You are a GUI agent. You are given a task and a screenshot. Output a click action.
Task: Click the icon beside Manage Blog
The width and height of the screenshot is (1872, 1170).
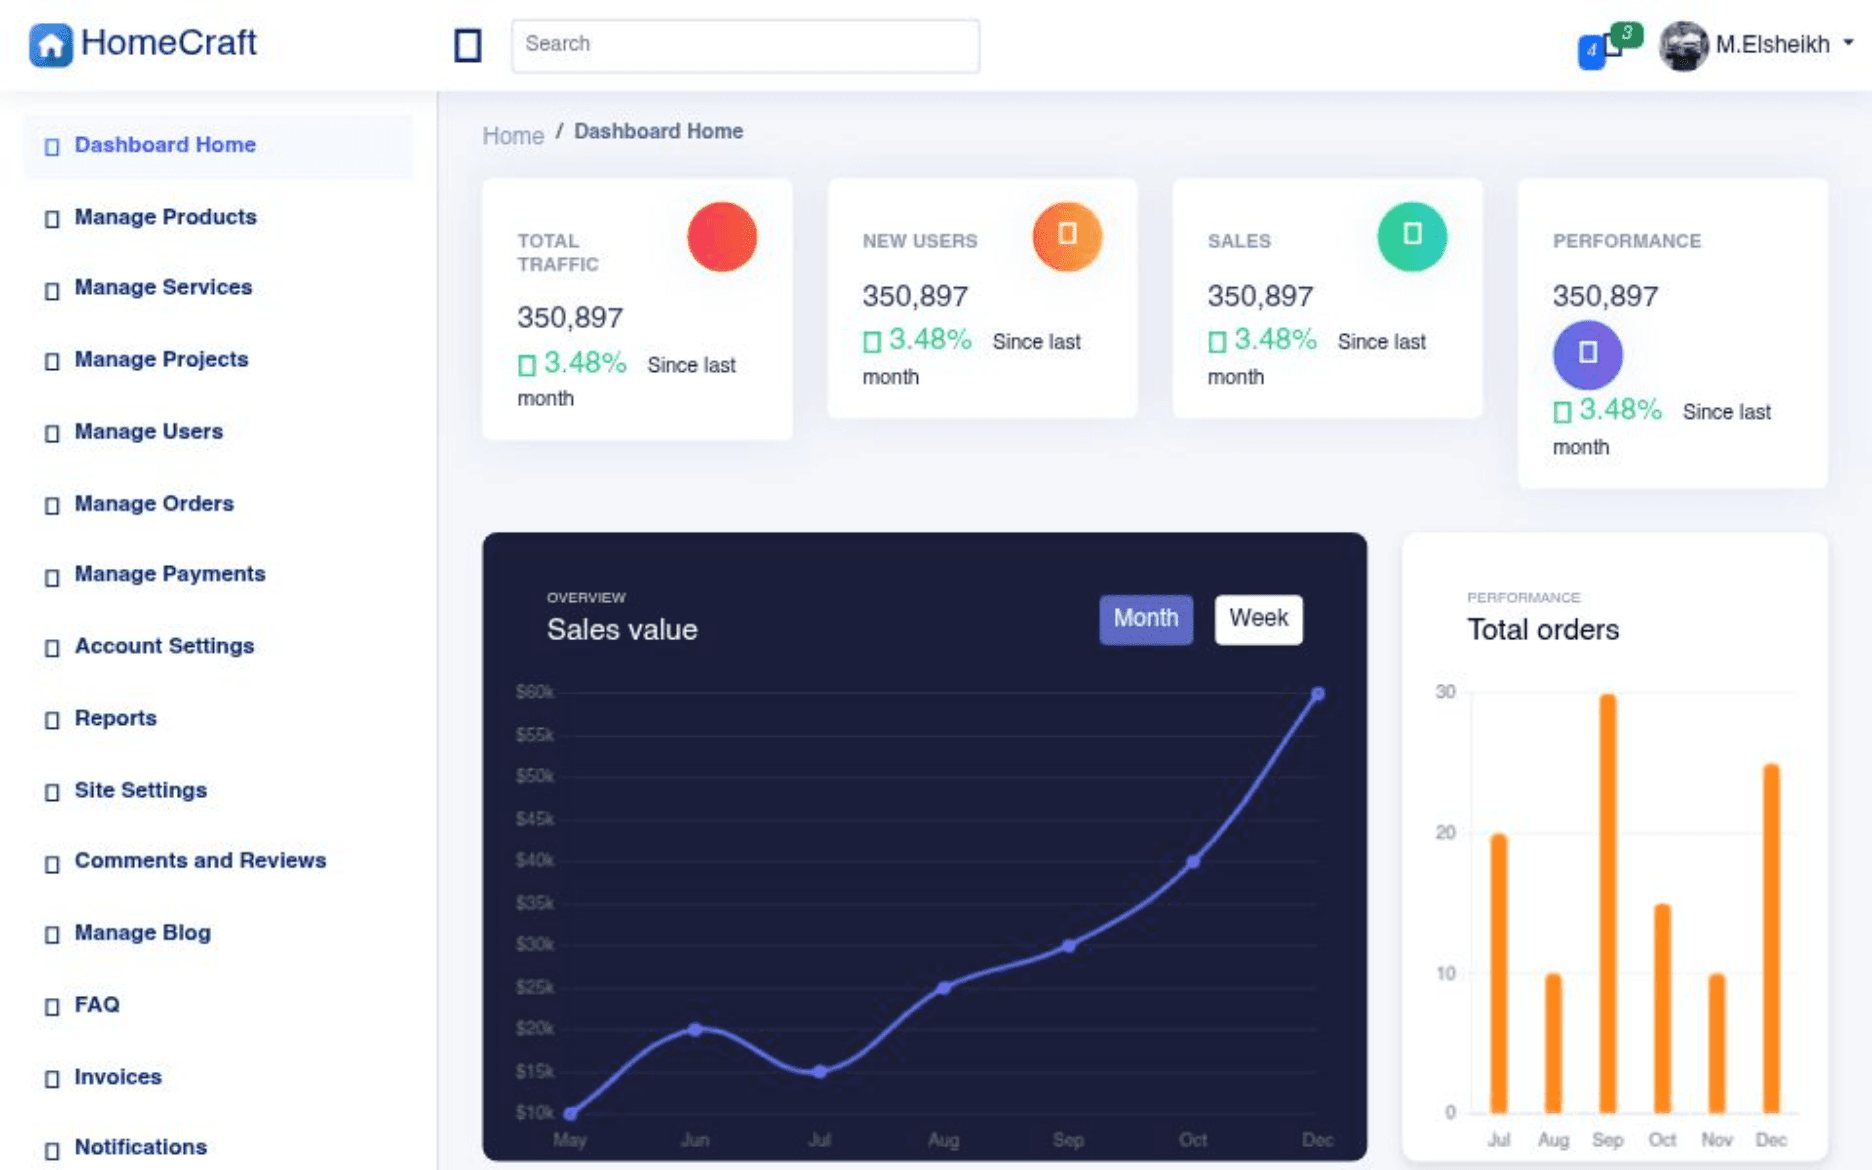click(x=52, y=936)
